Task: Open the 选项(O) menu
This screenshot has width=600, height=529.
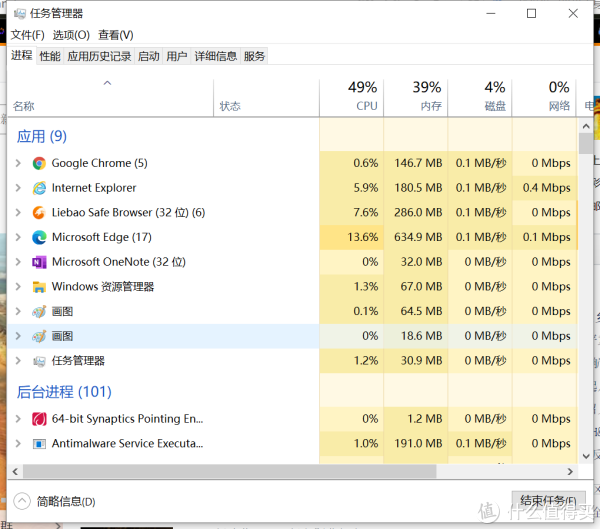Action: (x=71, y=35)
